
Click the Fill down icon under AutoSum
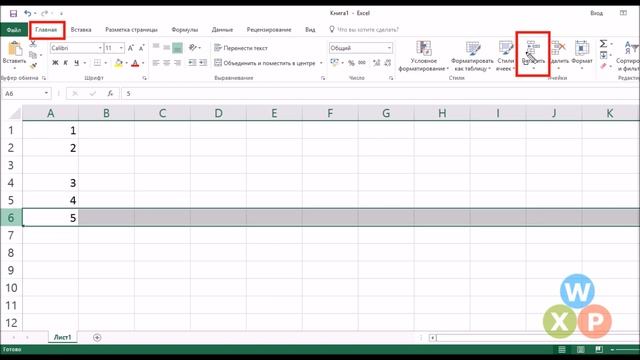[604, 55]
